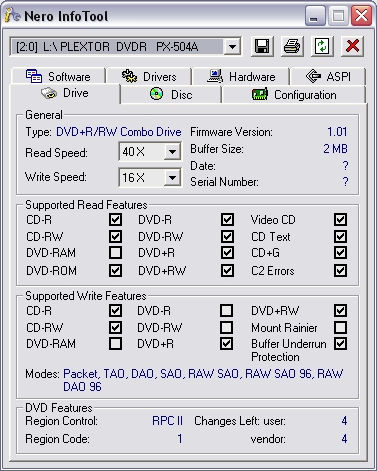Toggle Buffer Underrun Protection checkbox
Viewport: 377px width, 471px height.
point(340,344)
